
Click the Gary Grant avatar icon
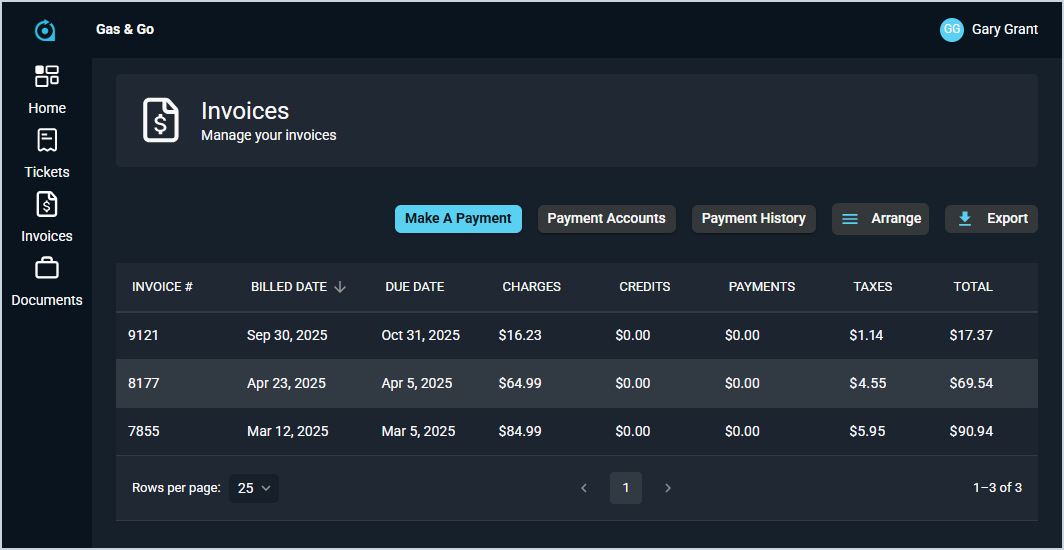point(951,30)
